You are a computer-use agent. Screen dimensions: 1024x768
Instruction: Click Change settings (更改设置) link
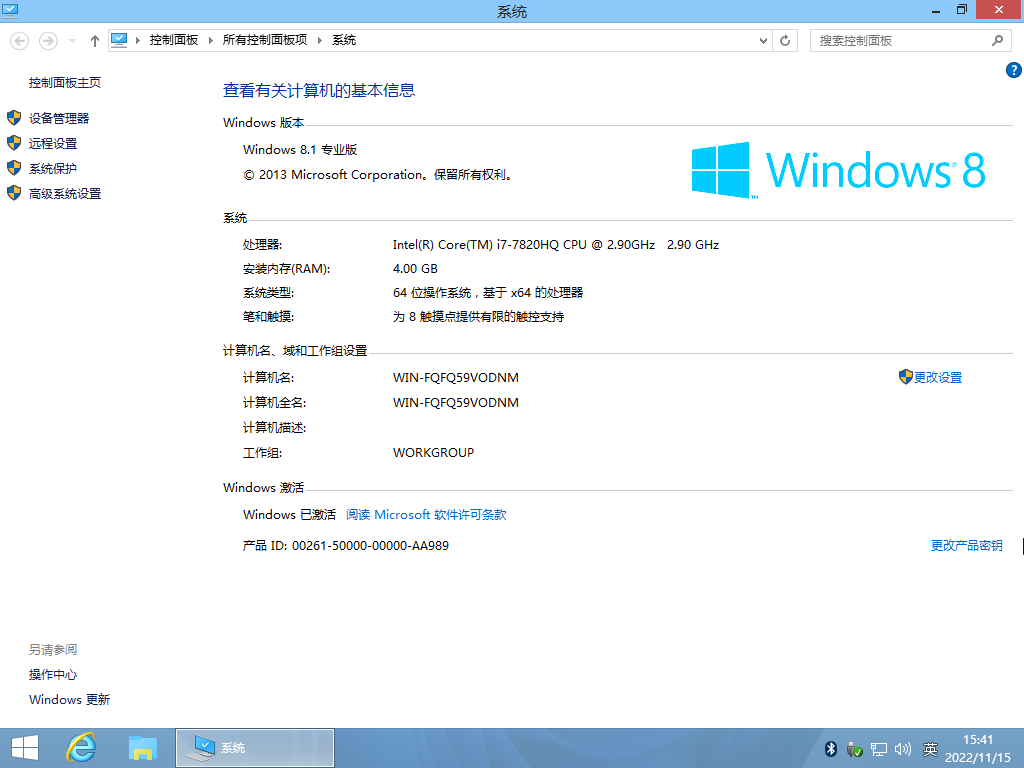click(x=938, y=377)
